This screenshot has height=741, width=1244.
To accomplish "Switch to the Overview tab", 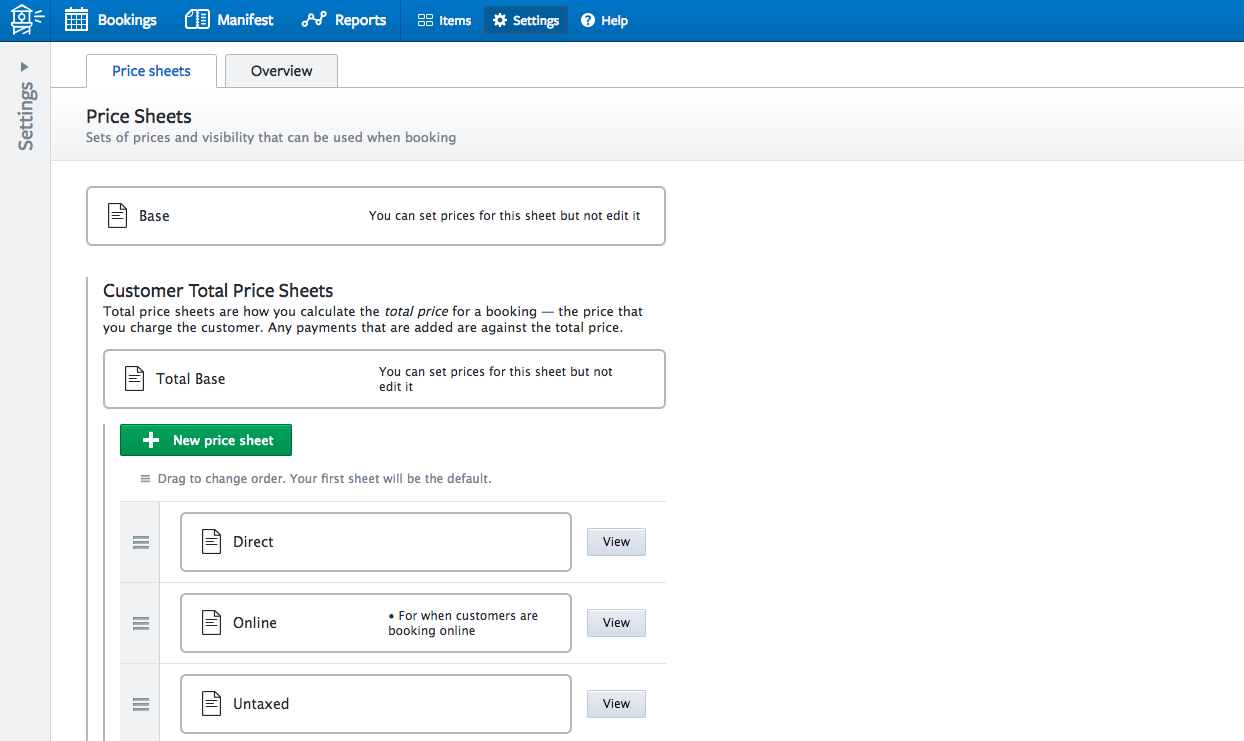I will pyautogui.click(x=281, y=71).
